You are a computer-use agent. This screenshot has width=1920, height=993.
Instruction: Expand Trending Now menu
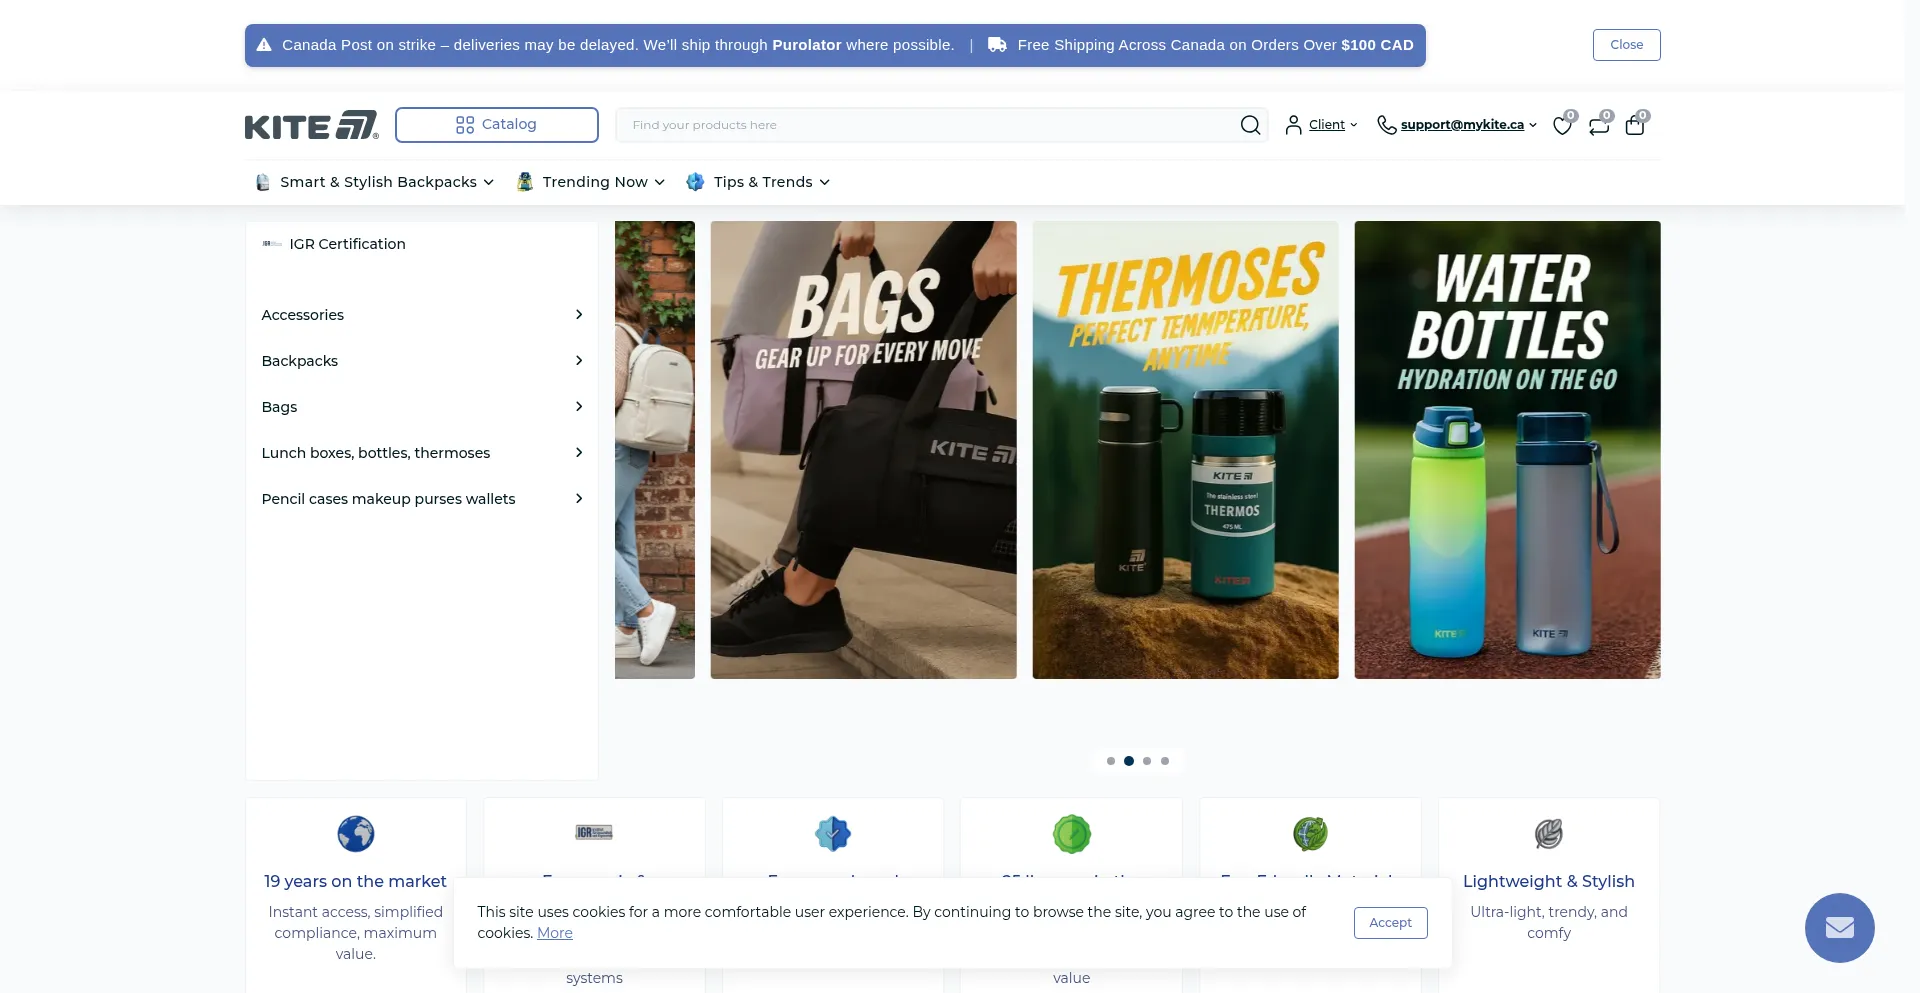point(603,182)
